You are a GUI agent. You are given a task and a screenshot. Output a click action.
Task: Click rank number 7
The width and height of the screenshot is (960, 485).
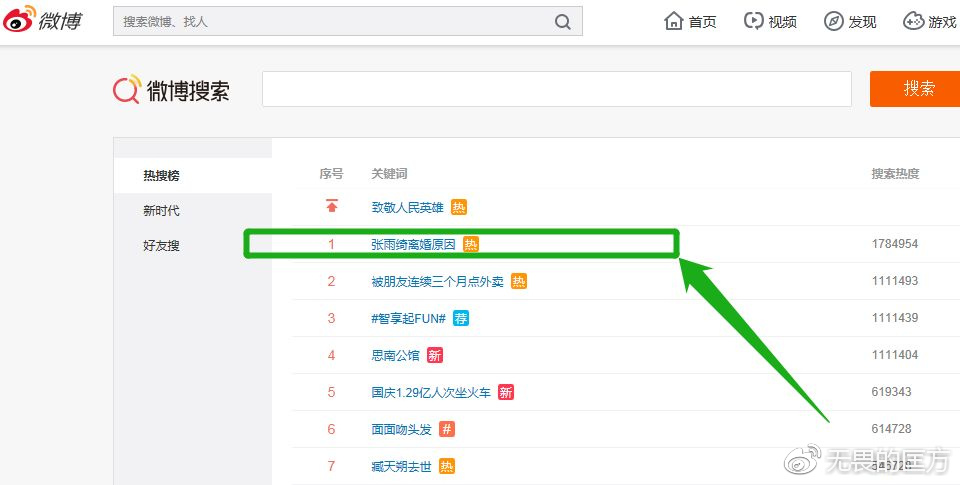[331, 466]
